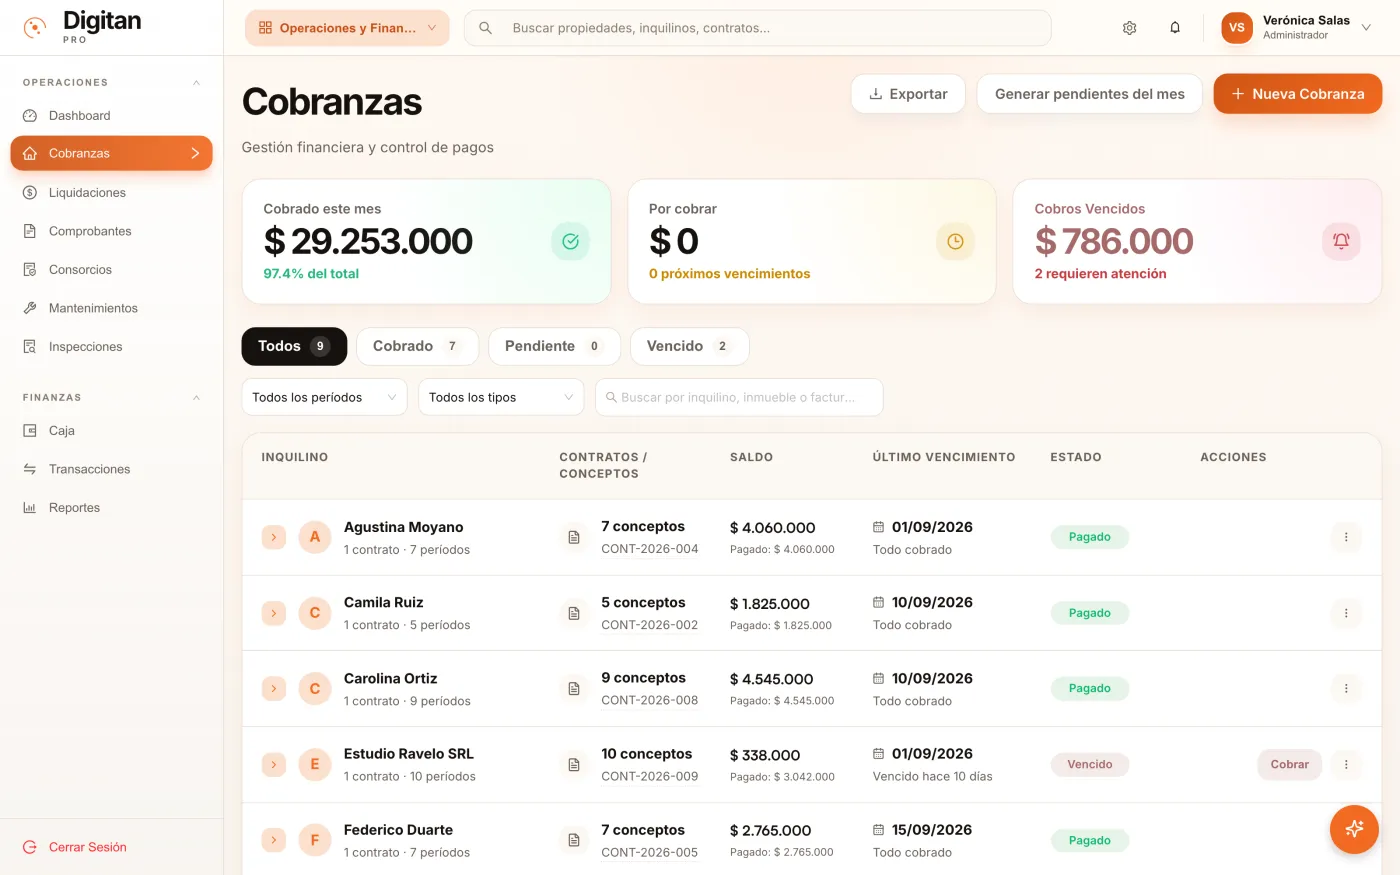The height and width of the screenshot is (875, 1400).
Task: Focus the search by inquilino input field
Action: 739,397
